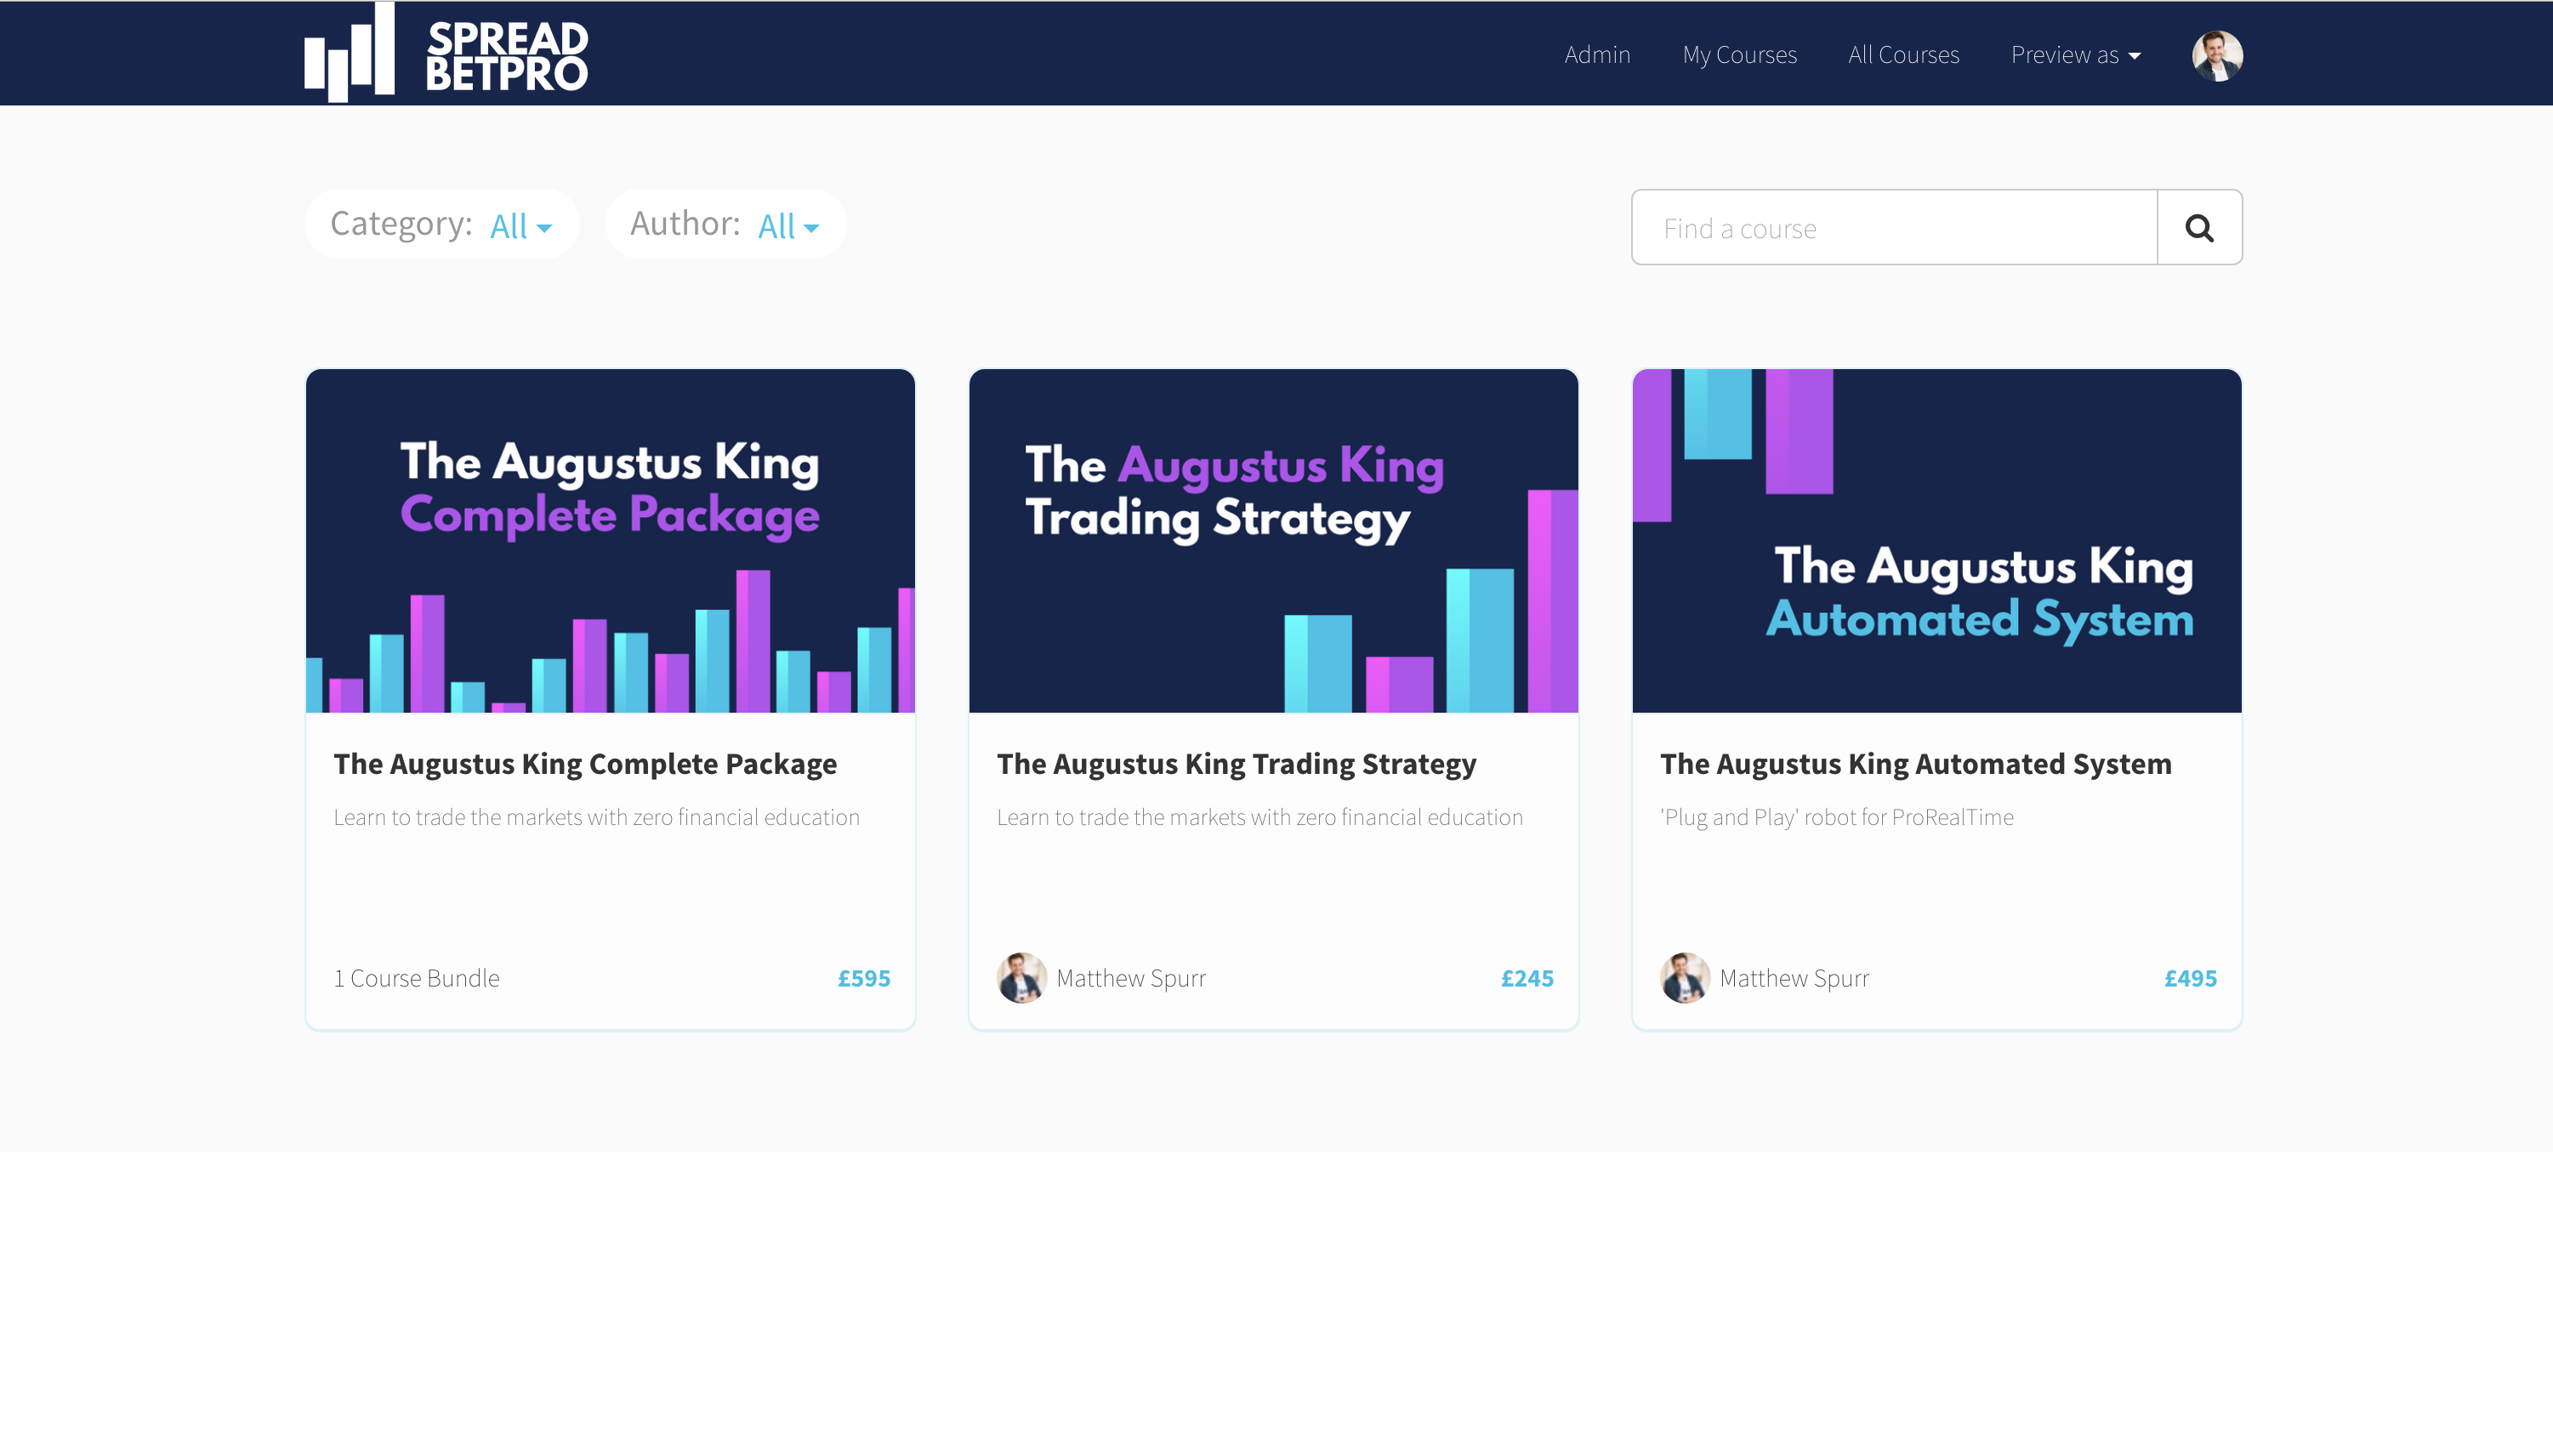Click the £595 price on bundle card
This screenshot has height=1456, width=2553.
pyautogui.click(x=863, y=978)
